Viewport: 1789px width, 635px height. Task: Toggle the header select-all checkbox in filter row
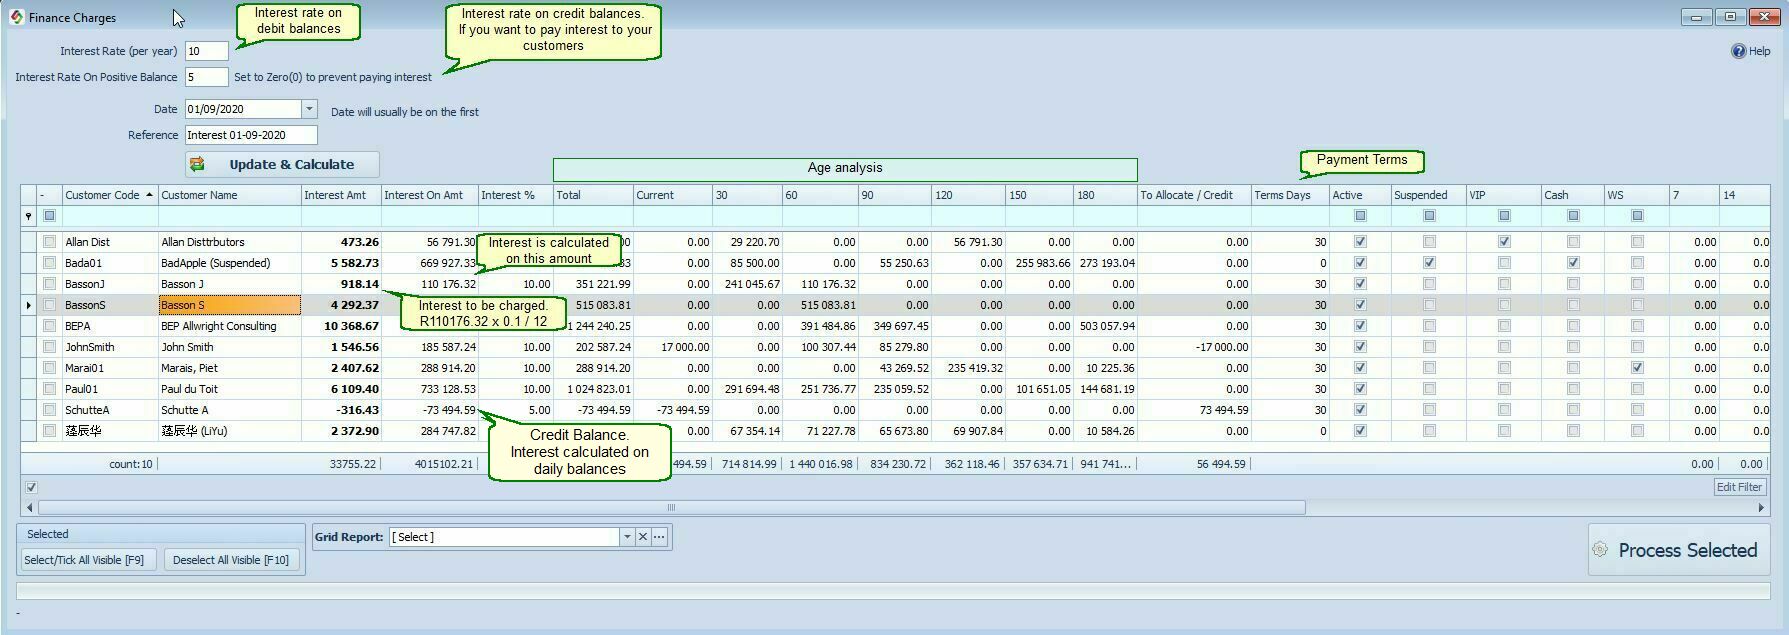point(49,216)
